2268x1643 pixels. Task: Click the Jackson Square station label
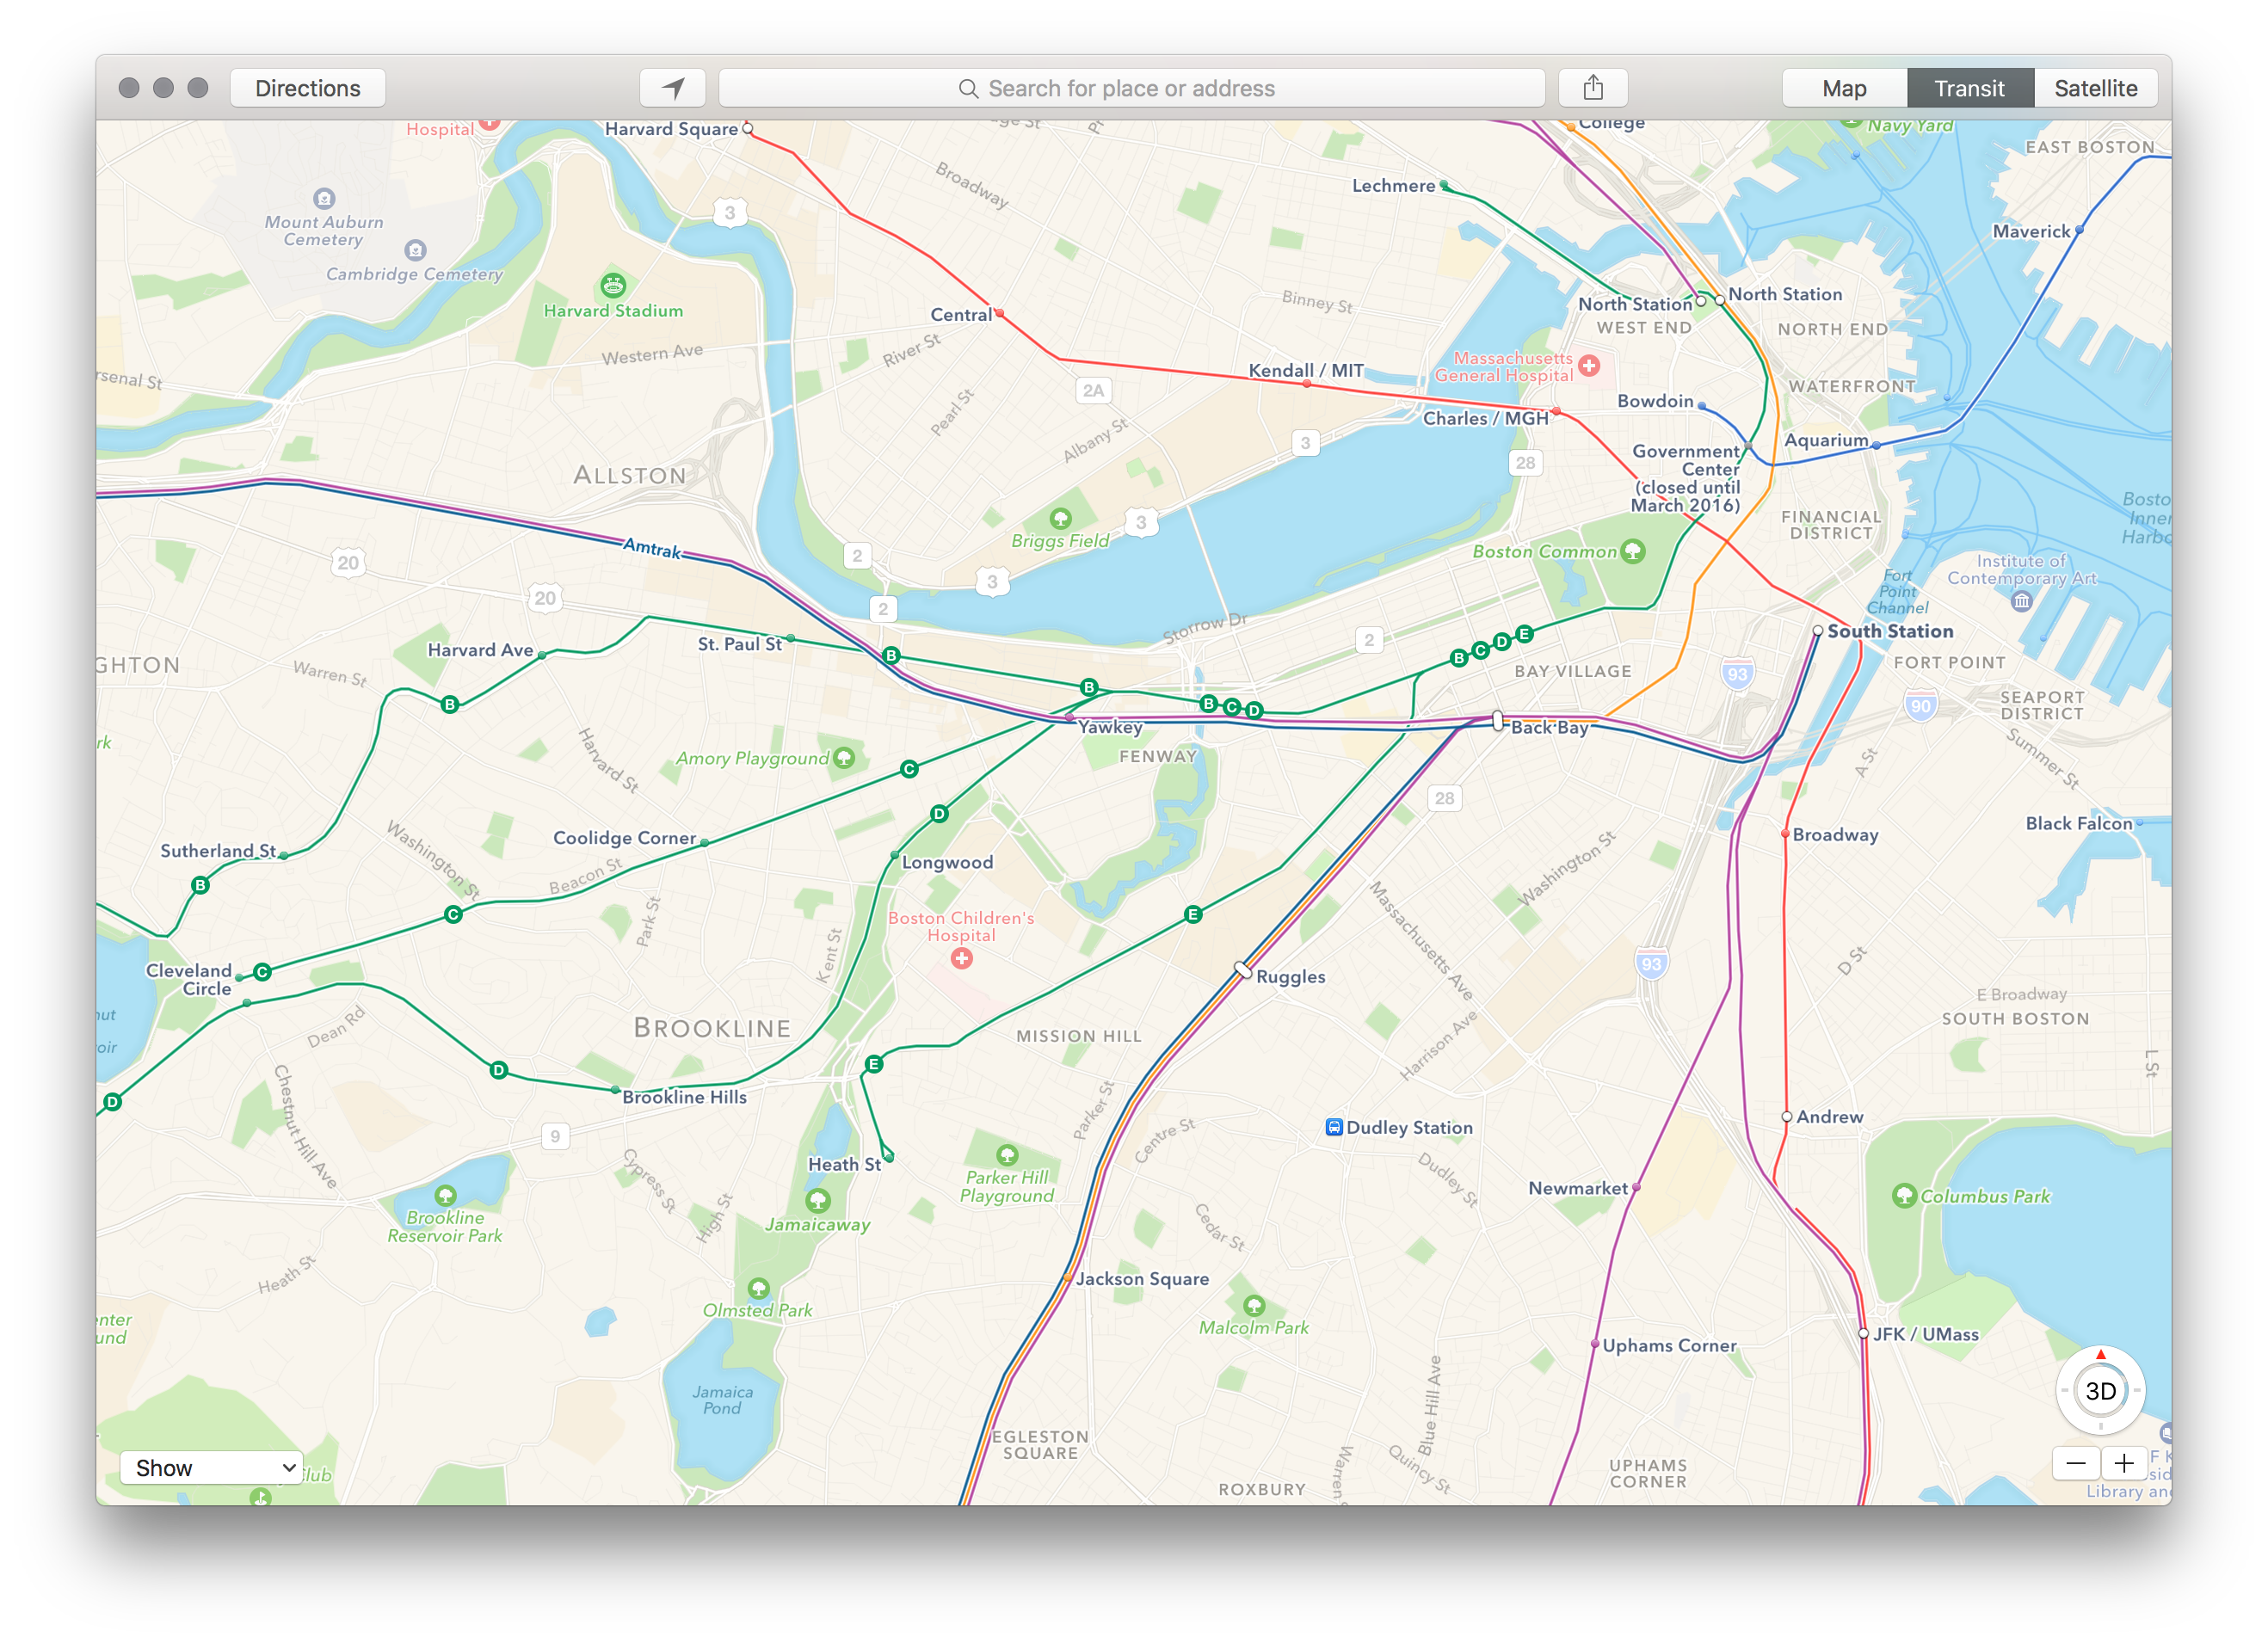click(x=1142, y=1279)
